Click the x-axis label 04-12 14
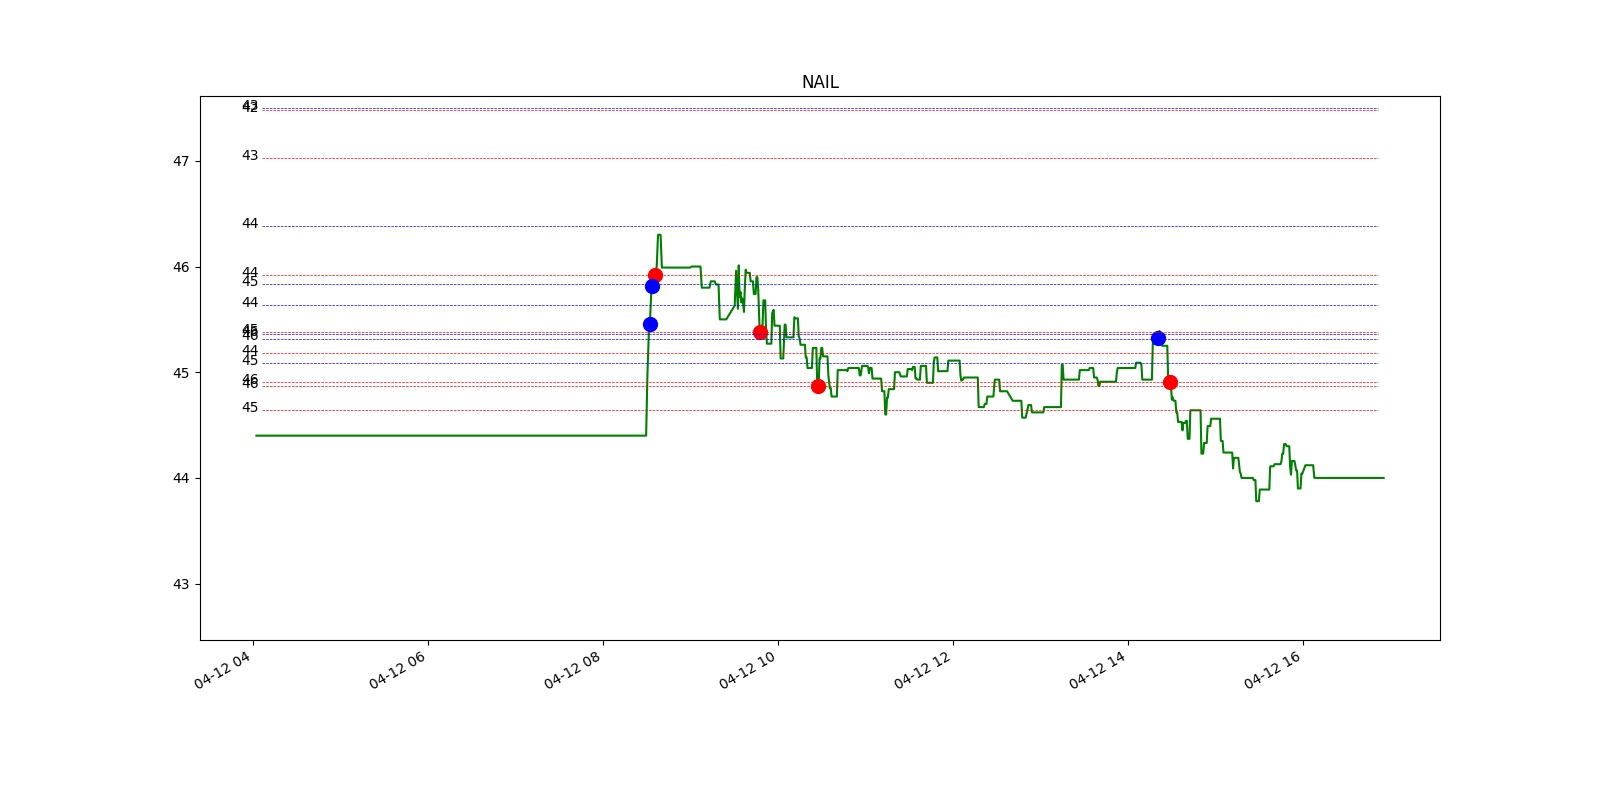The image size is (1600, 800). pyautogui.click(x=1098, y=669)
